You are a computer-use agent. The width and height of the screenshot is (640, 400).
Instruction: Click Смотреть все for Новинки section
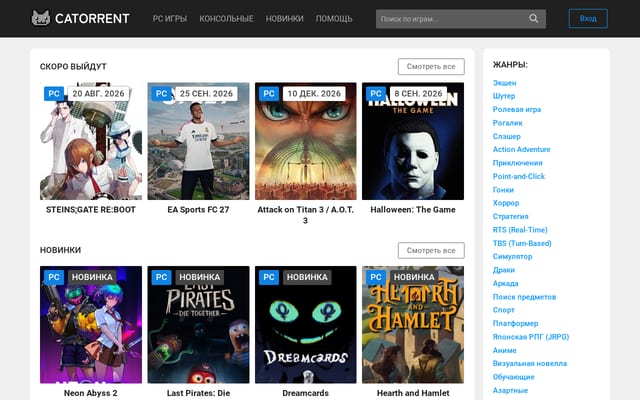[x=431, y=250]
